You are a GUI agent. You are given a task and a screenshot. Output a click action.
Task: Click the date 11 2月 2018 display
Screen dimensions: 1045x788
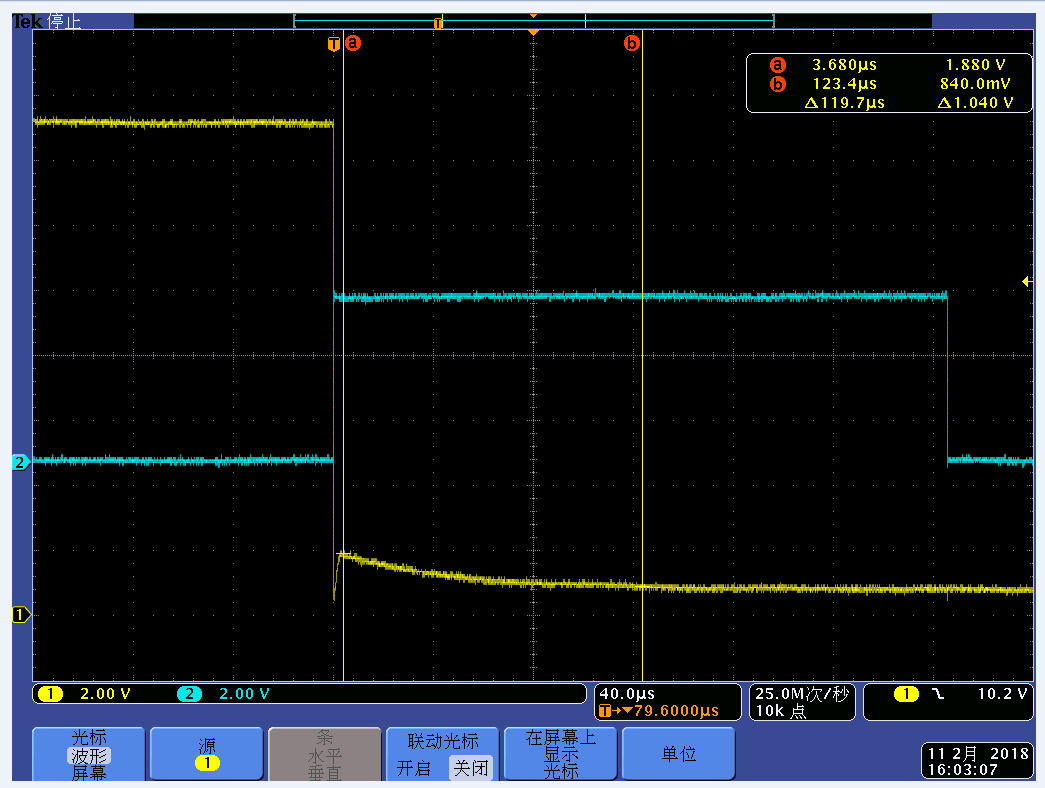click(978, 754)
